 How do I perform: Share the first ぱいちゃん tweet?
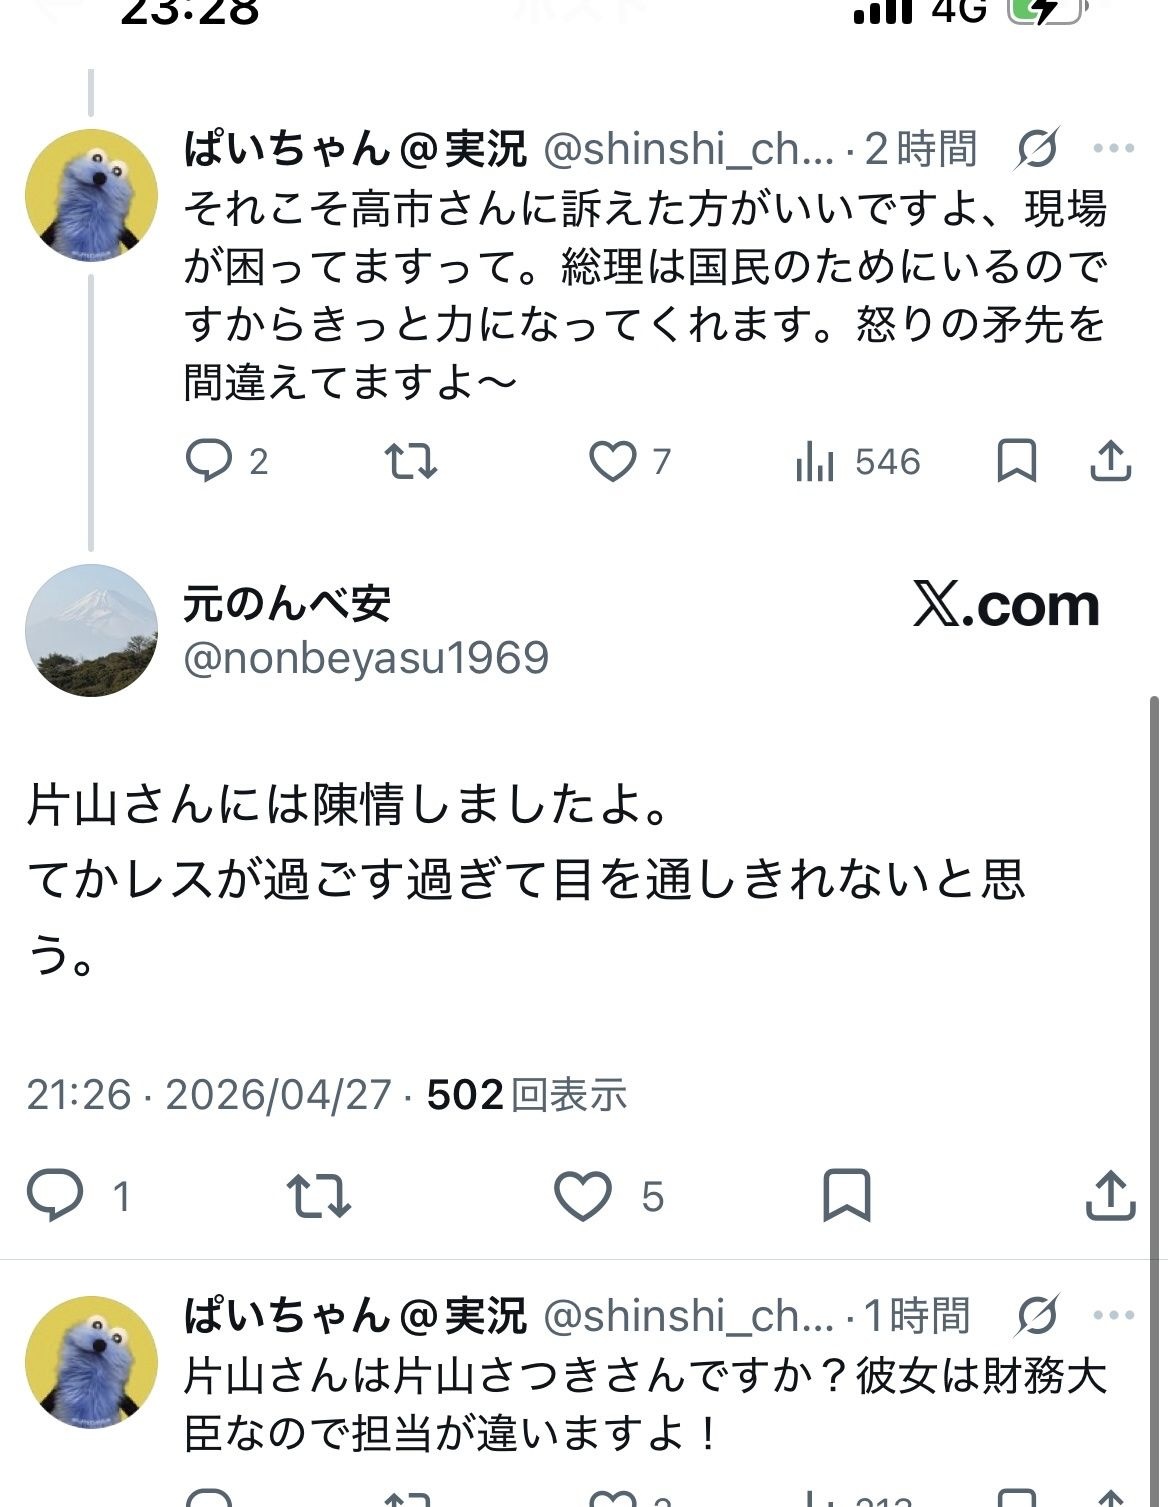(1110, 461)
